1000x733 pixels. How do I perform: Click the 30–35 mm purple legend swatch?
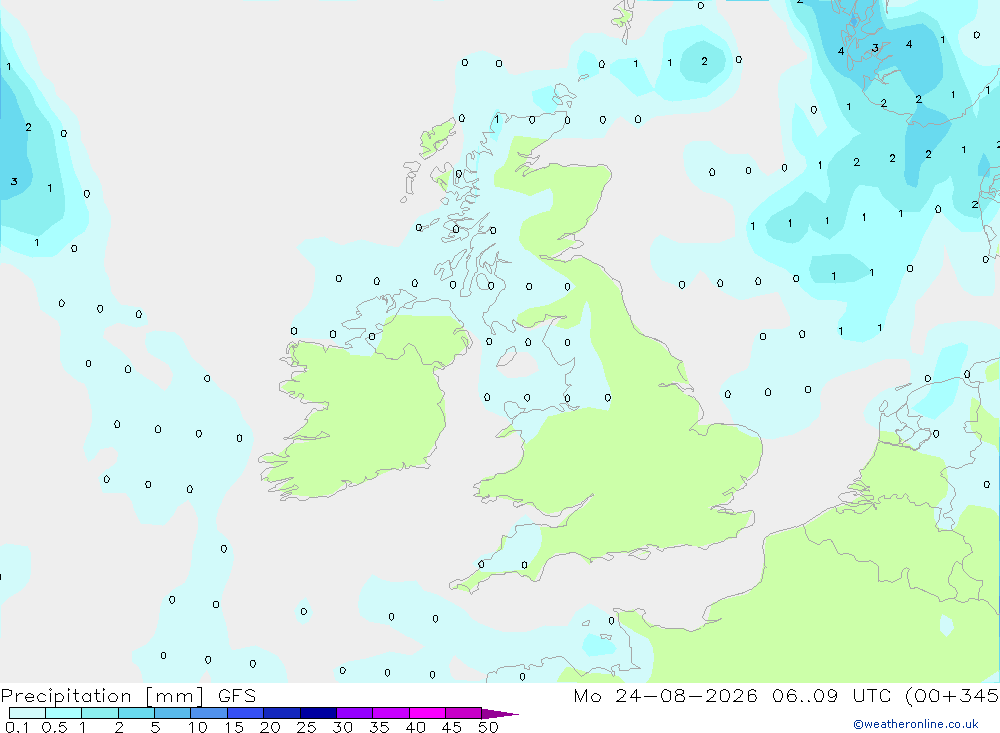click(x=354, y=713)
